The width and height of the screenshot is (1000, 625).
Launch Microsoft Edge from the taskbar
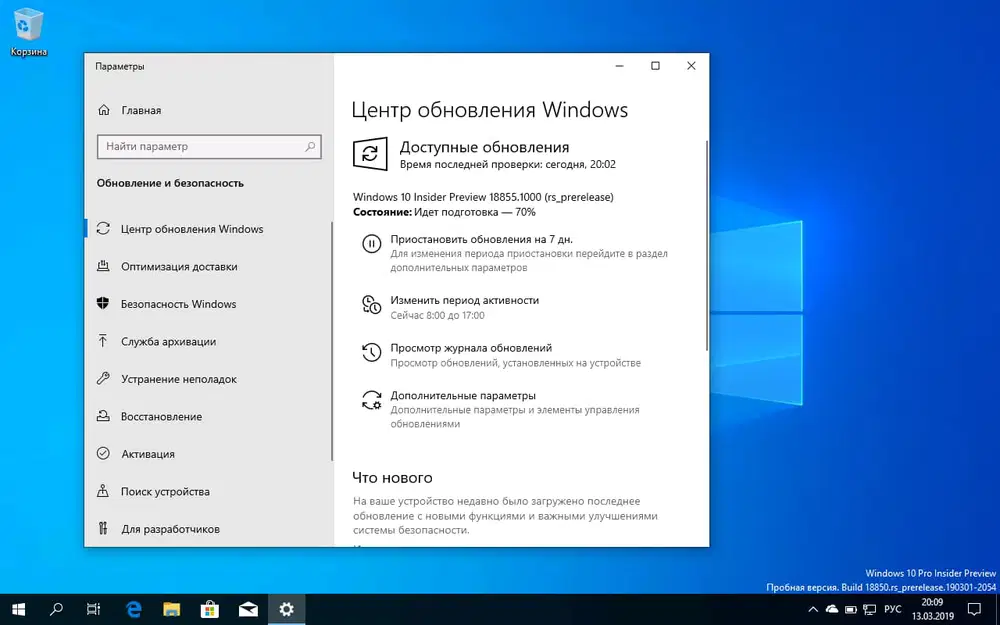[133, 609]
